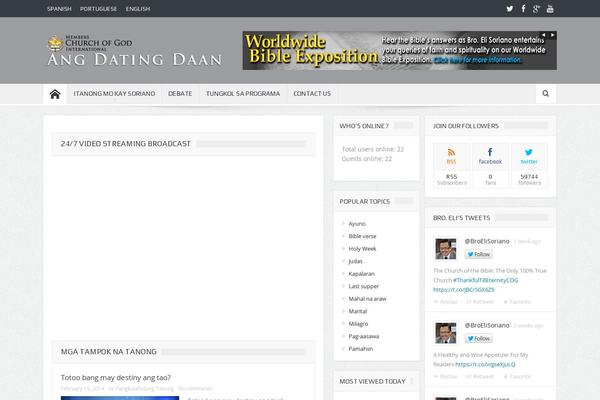Open #ThankfulTillEternityCOG hashtag link

coord(486,280)
